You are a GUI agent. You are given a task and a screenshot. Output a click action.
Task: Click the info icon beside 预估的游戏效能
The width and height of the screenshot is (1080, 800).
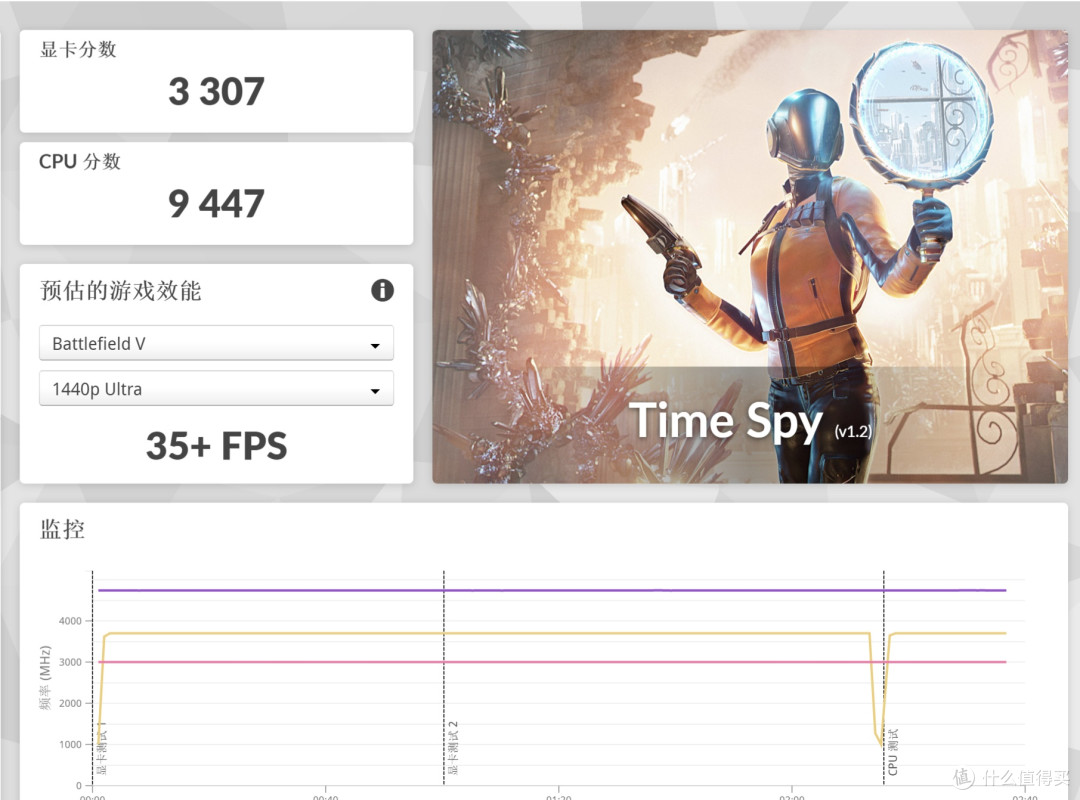382,290
